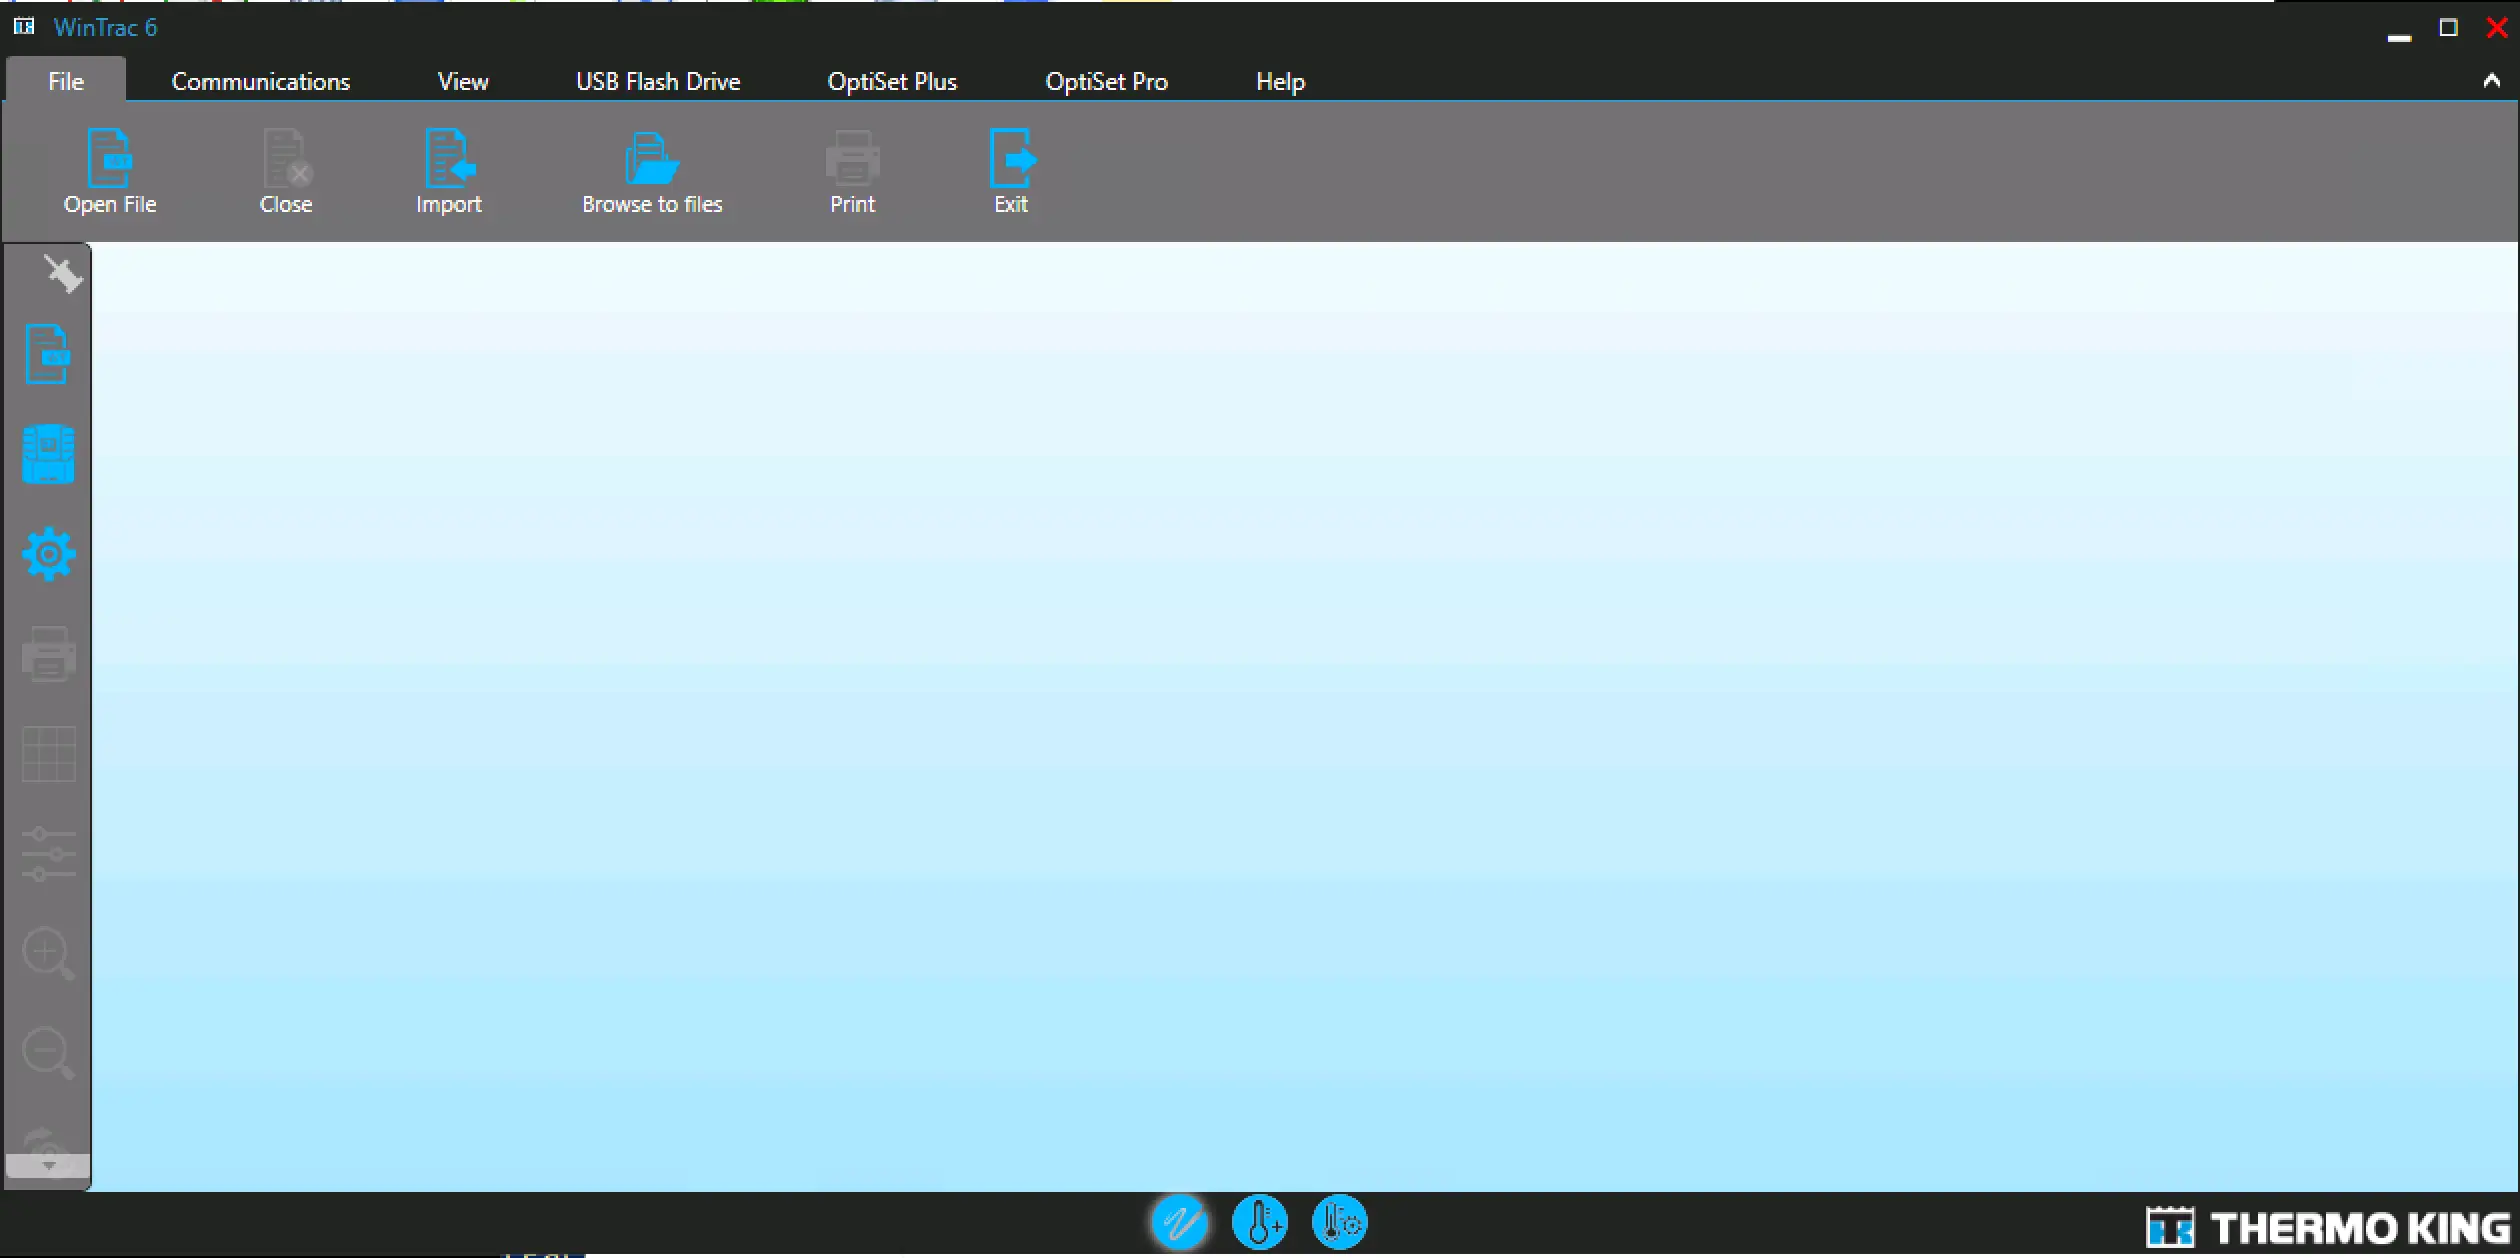Screen dimensions: 2520x1258
Task: Click Browse to files in the ribbon
Action: (652, 170)
